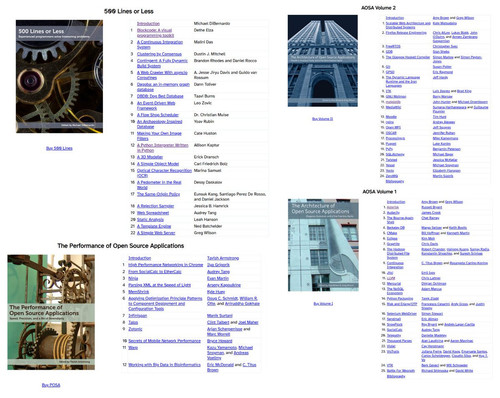Image resolution: width=500 pixels, height=398 pixels.
Task: Open A Pedometer in the Real World
Action: (x=159, y=185)
